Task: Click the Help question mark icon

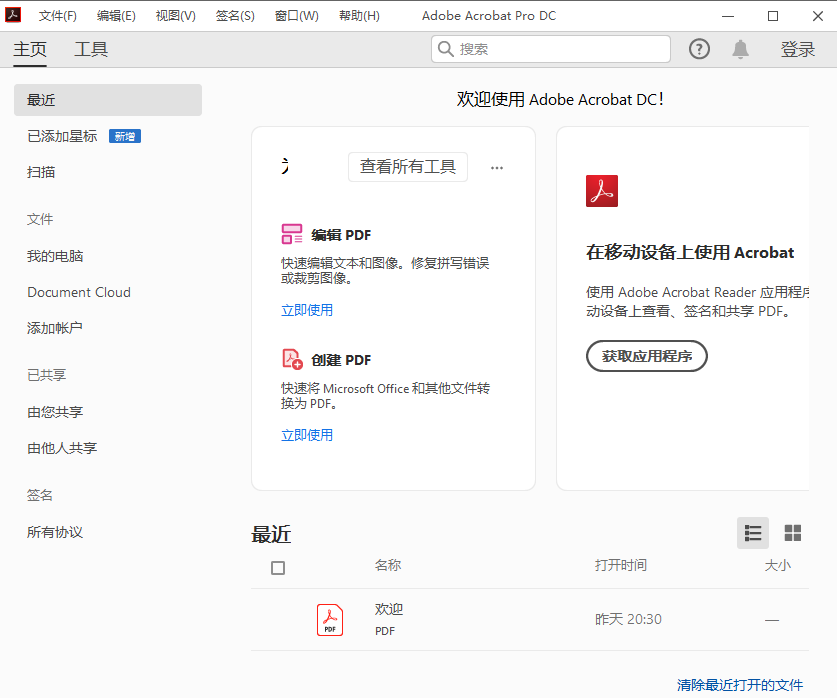Action: pyautogui.click(x=700, y=49)
